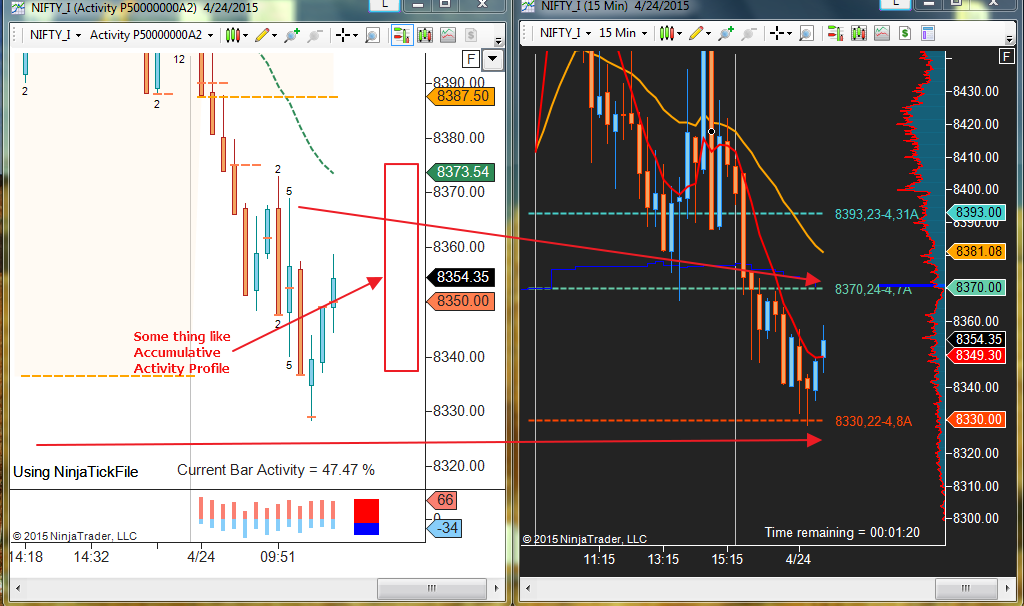The width and height of the screenshot is (1024, 606).
Task: Click the red 8349.30 price marker
Action: [x=976, y=355]
